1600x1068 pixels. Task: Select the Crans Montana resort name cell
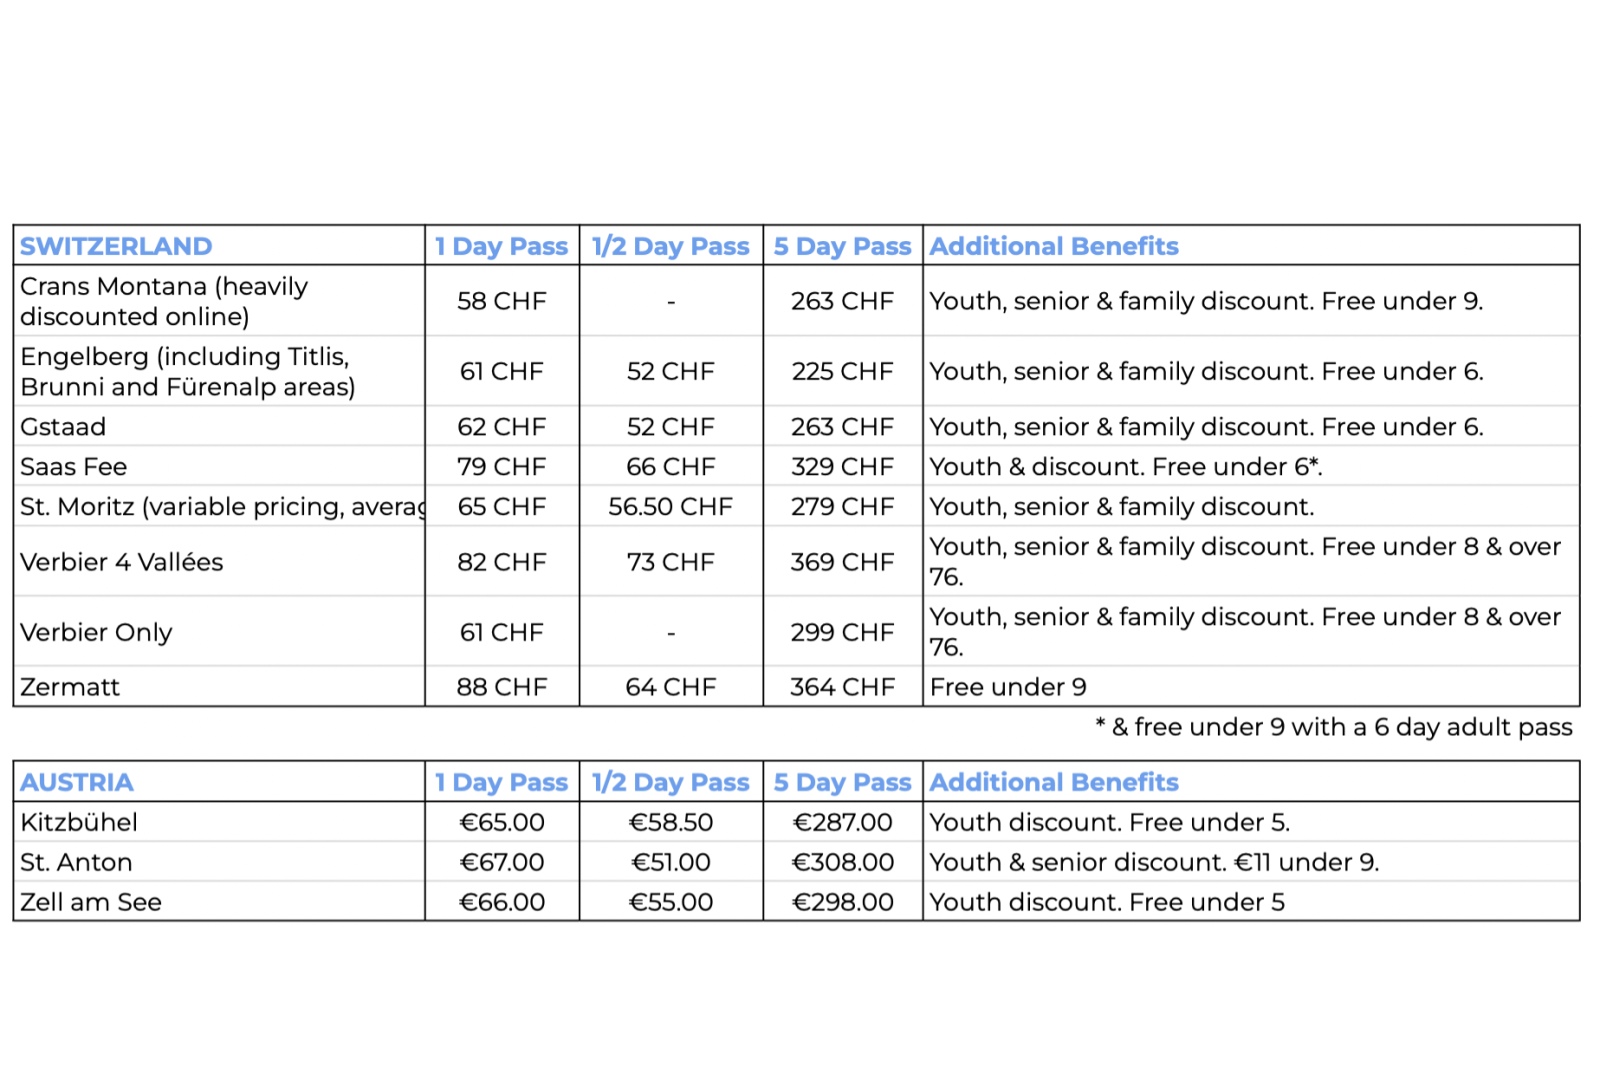click(x=164, y=301)
